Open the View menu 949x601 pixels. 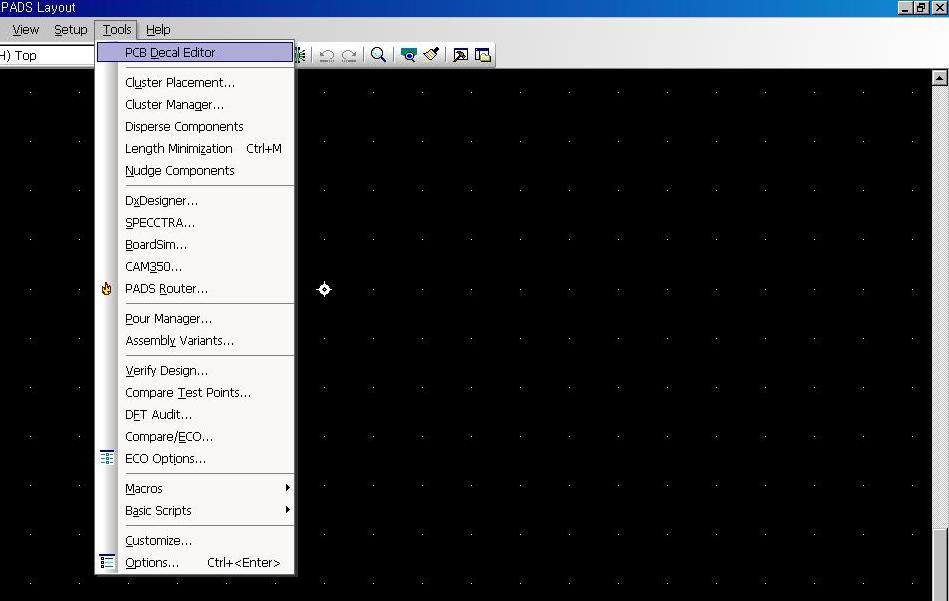coord(25,30)
